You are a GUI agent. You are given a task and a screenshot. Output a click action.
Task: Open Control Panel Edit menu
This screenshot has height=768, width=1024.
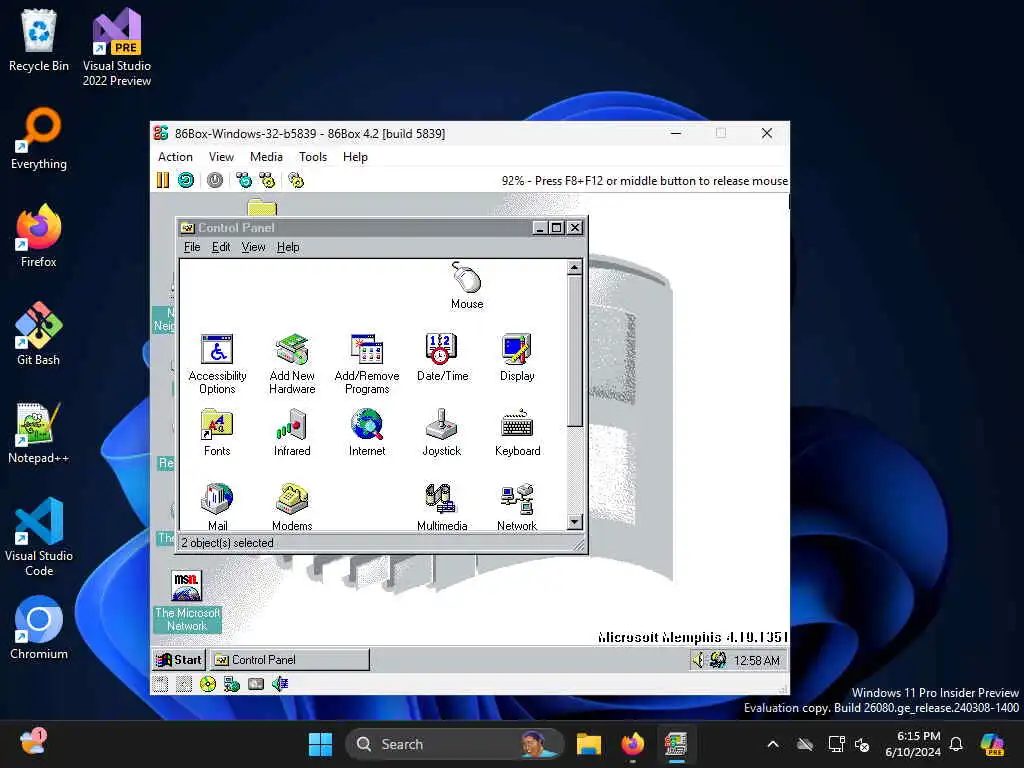click(221, 247)
